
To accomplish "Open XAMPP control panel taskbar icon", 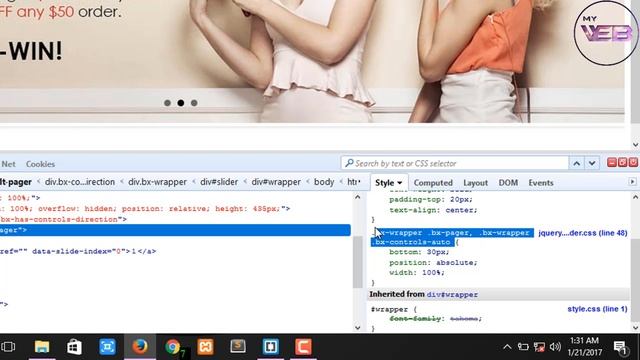I will (x=205, y=347).
